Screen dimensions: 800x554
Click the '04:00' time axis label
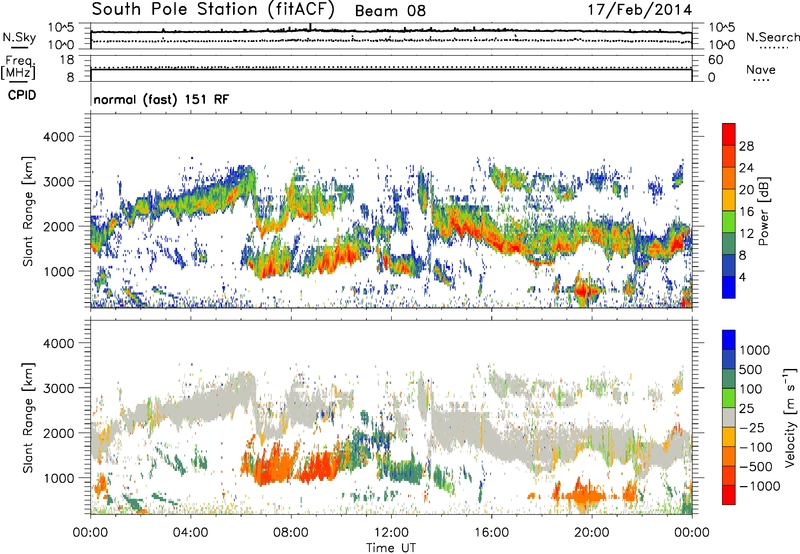(190, 533)
